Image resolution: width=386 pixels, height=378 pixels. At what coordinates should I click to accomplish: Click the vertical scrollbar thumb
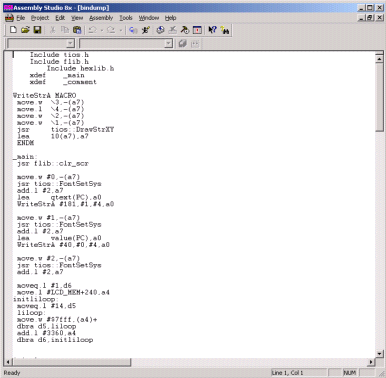[x=379, y=97]
